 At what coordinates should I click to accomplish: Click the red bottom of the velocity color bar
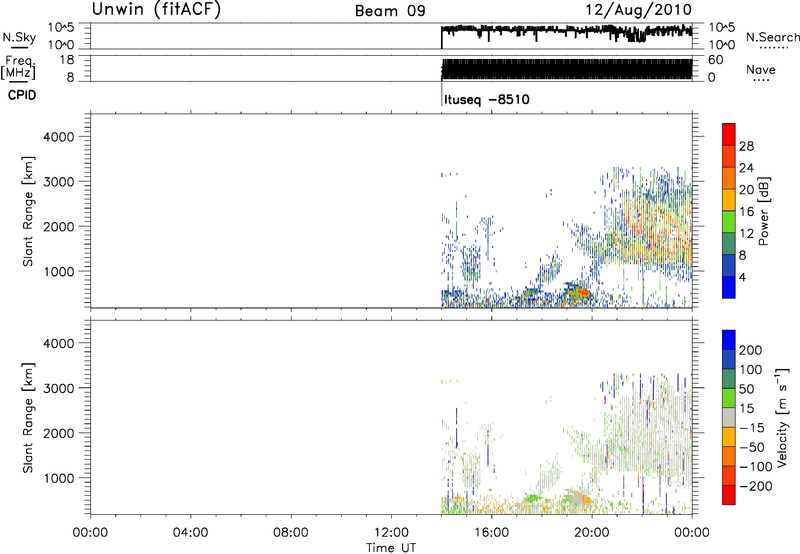pyautogui.click(x=729, y=495)
